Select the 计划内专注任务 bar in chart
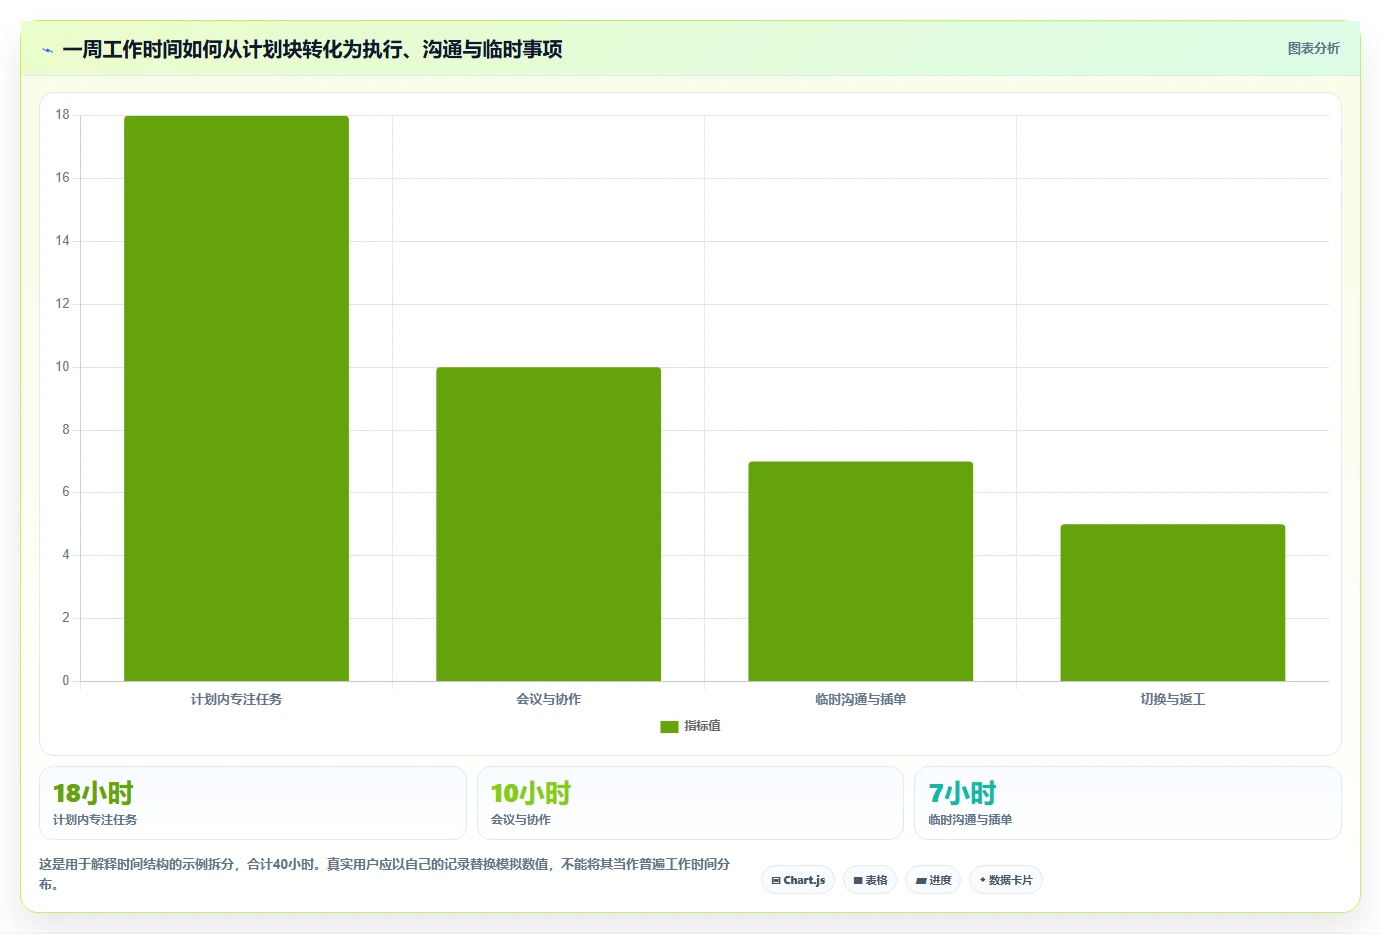This screenshot has width=1381, height=934. click(x=236, y=398)
